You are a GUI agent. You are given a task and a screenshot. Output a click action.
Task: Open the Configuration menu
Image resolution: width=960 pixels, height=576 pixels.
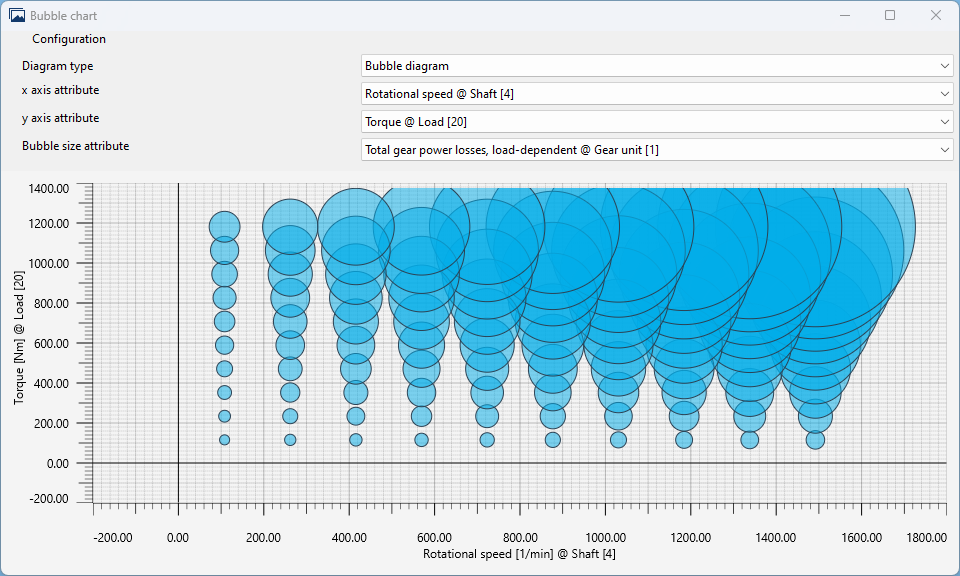tap(69, 39)
